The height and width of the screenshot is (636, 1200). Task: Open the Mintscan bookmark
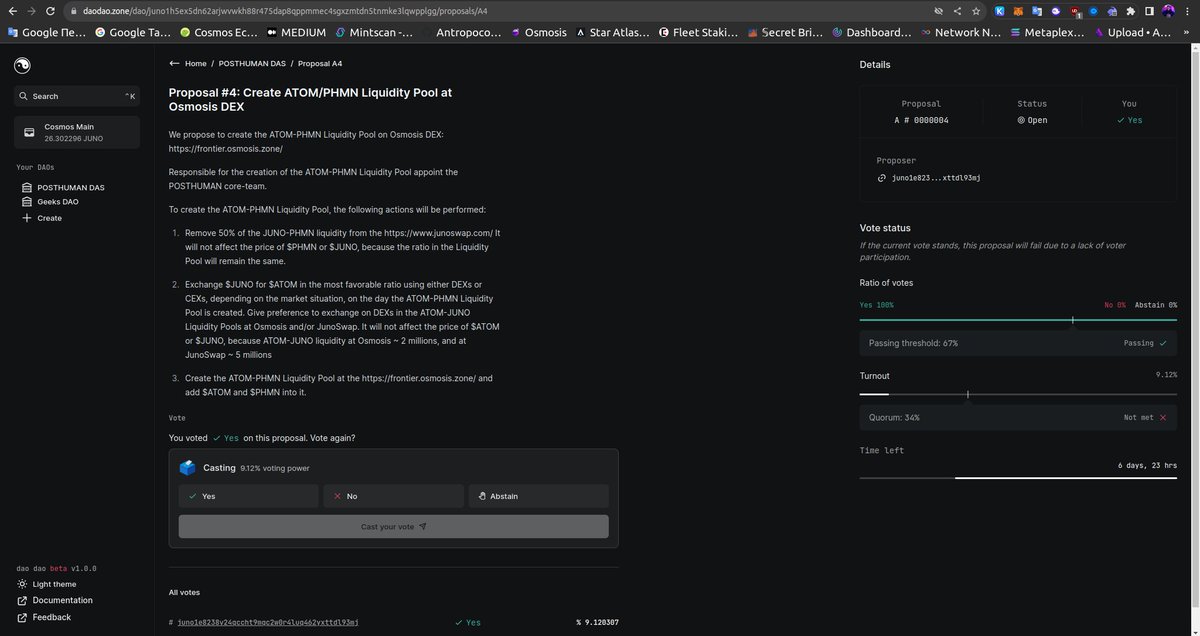373,32
